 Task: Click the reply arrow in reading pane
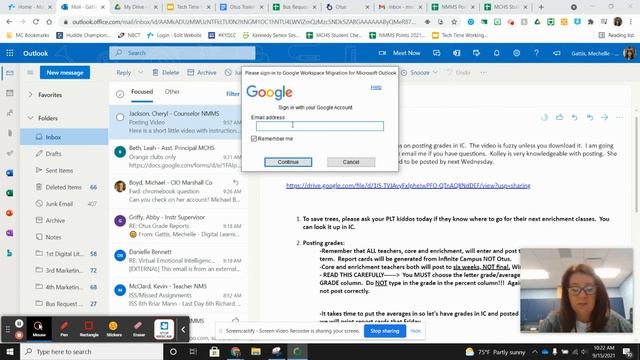click(x=575, y=118)
